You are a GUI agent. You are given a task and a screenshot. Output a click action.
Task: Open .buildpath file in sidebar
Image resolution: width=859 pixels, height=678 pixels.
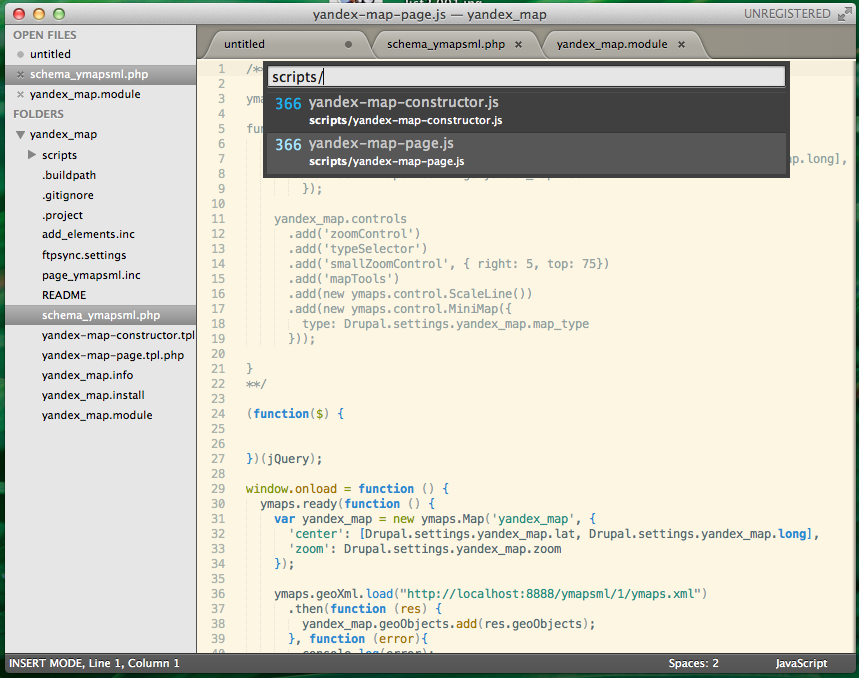(69, 175)
